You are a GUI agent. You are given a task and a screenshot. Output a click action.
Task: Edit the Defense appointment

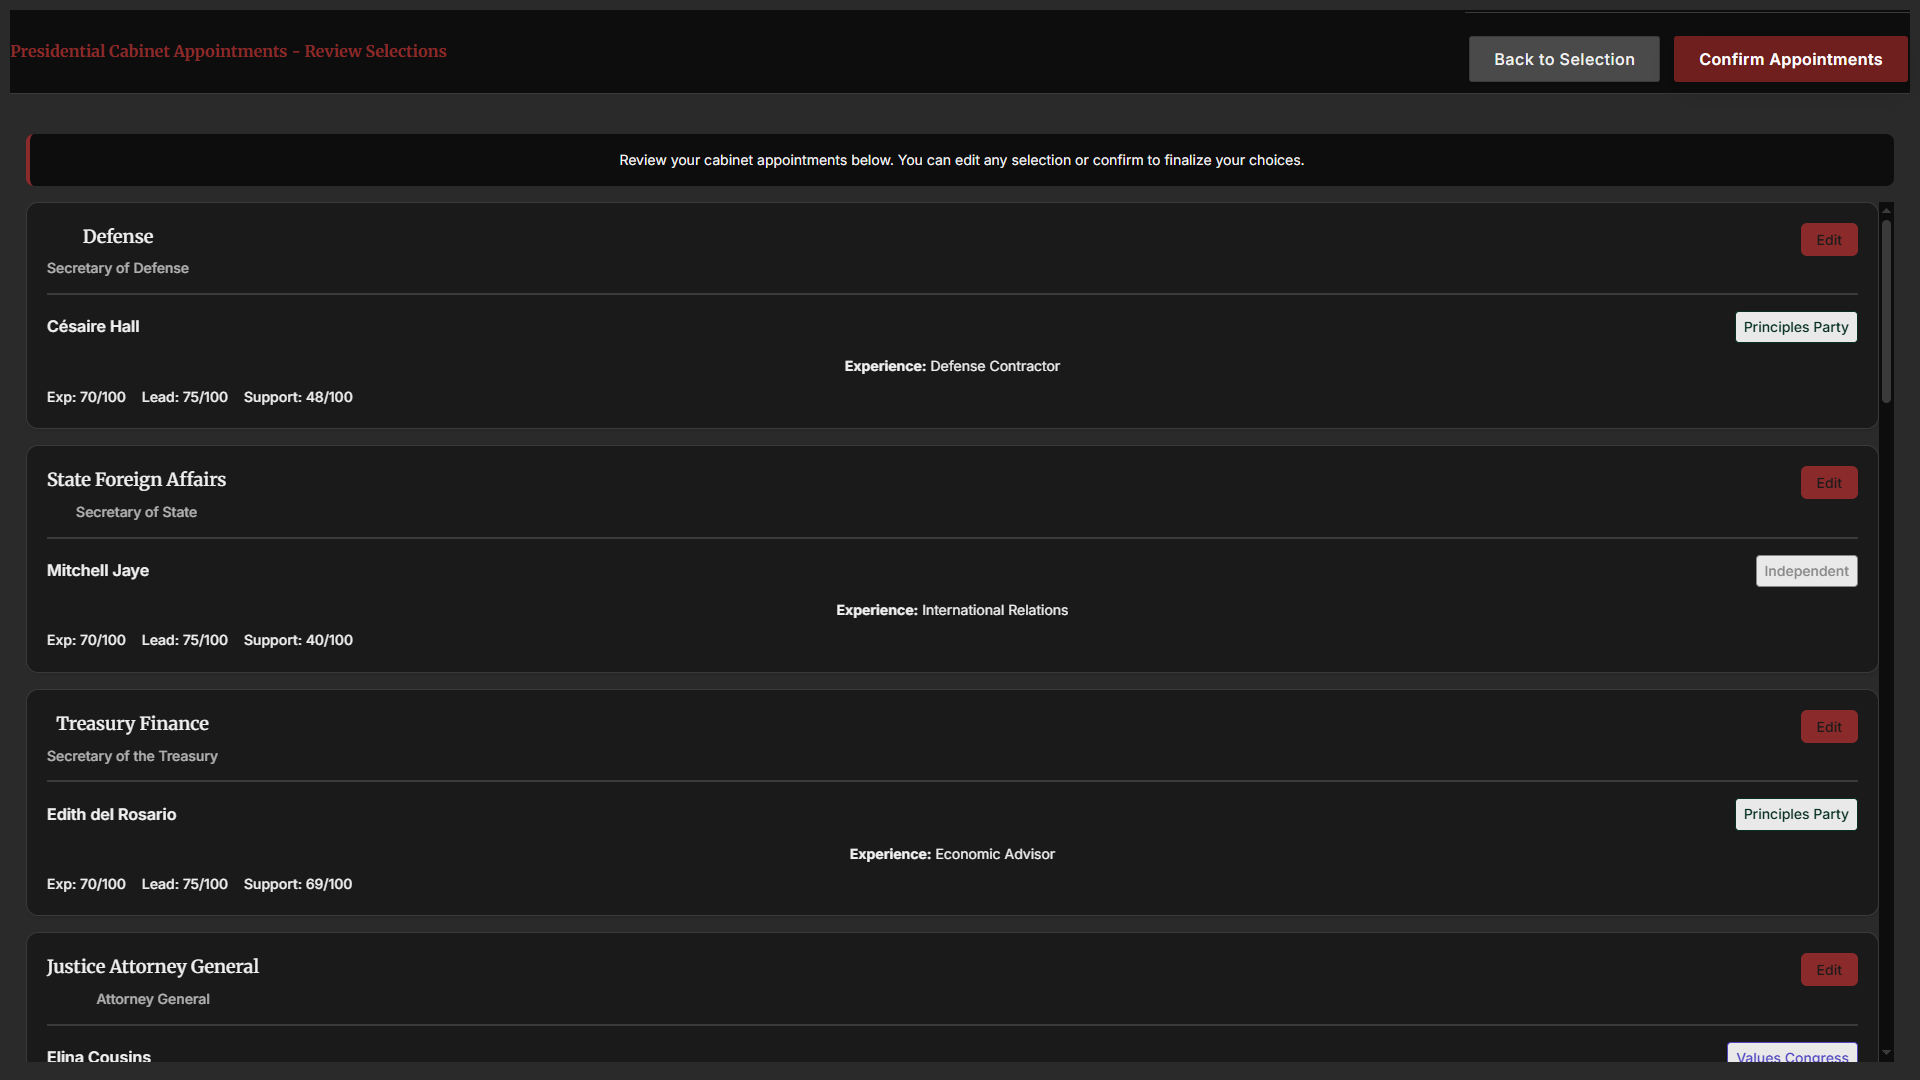pyautogui.click(x=1828, y=240)
